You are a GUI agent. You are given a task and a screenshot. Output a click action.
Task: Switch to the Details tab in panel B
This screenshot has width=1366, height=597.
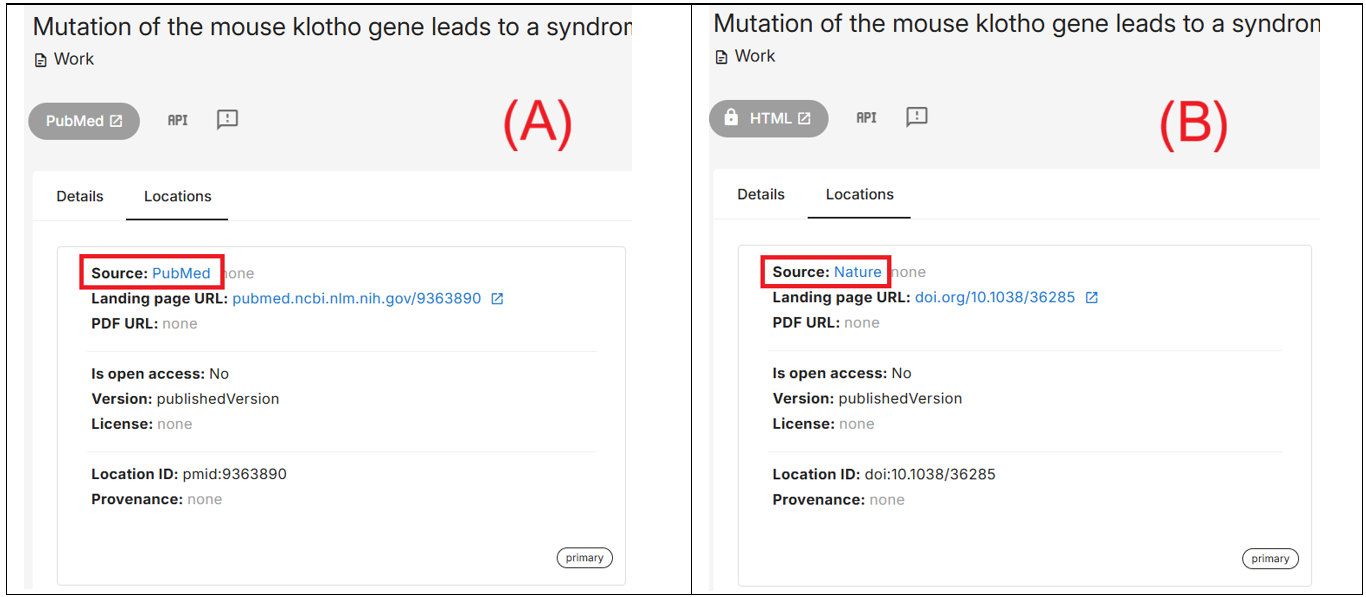pos(761,194)
